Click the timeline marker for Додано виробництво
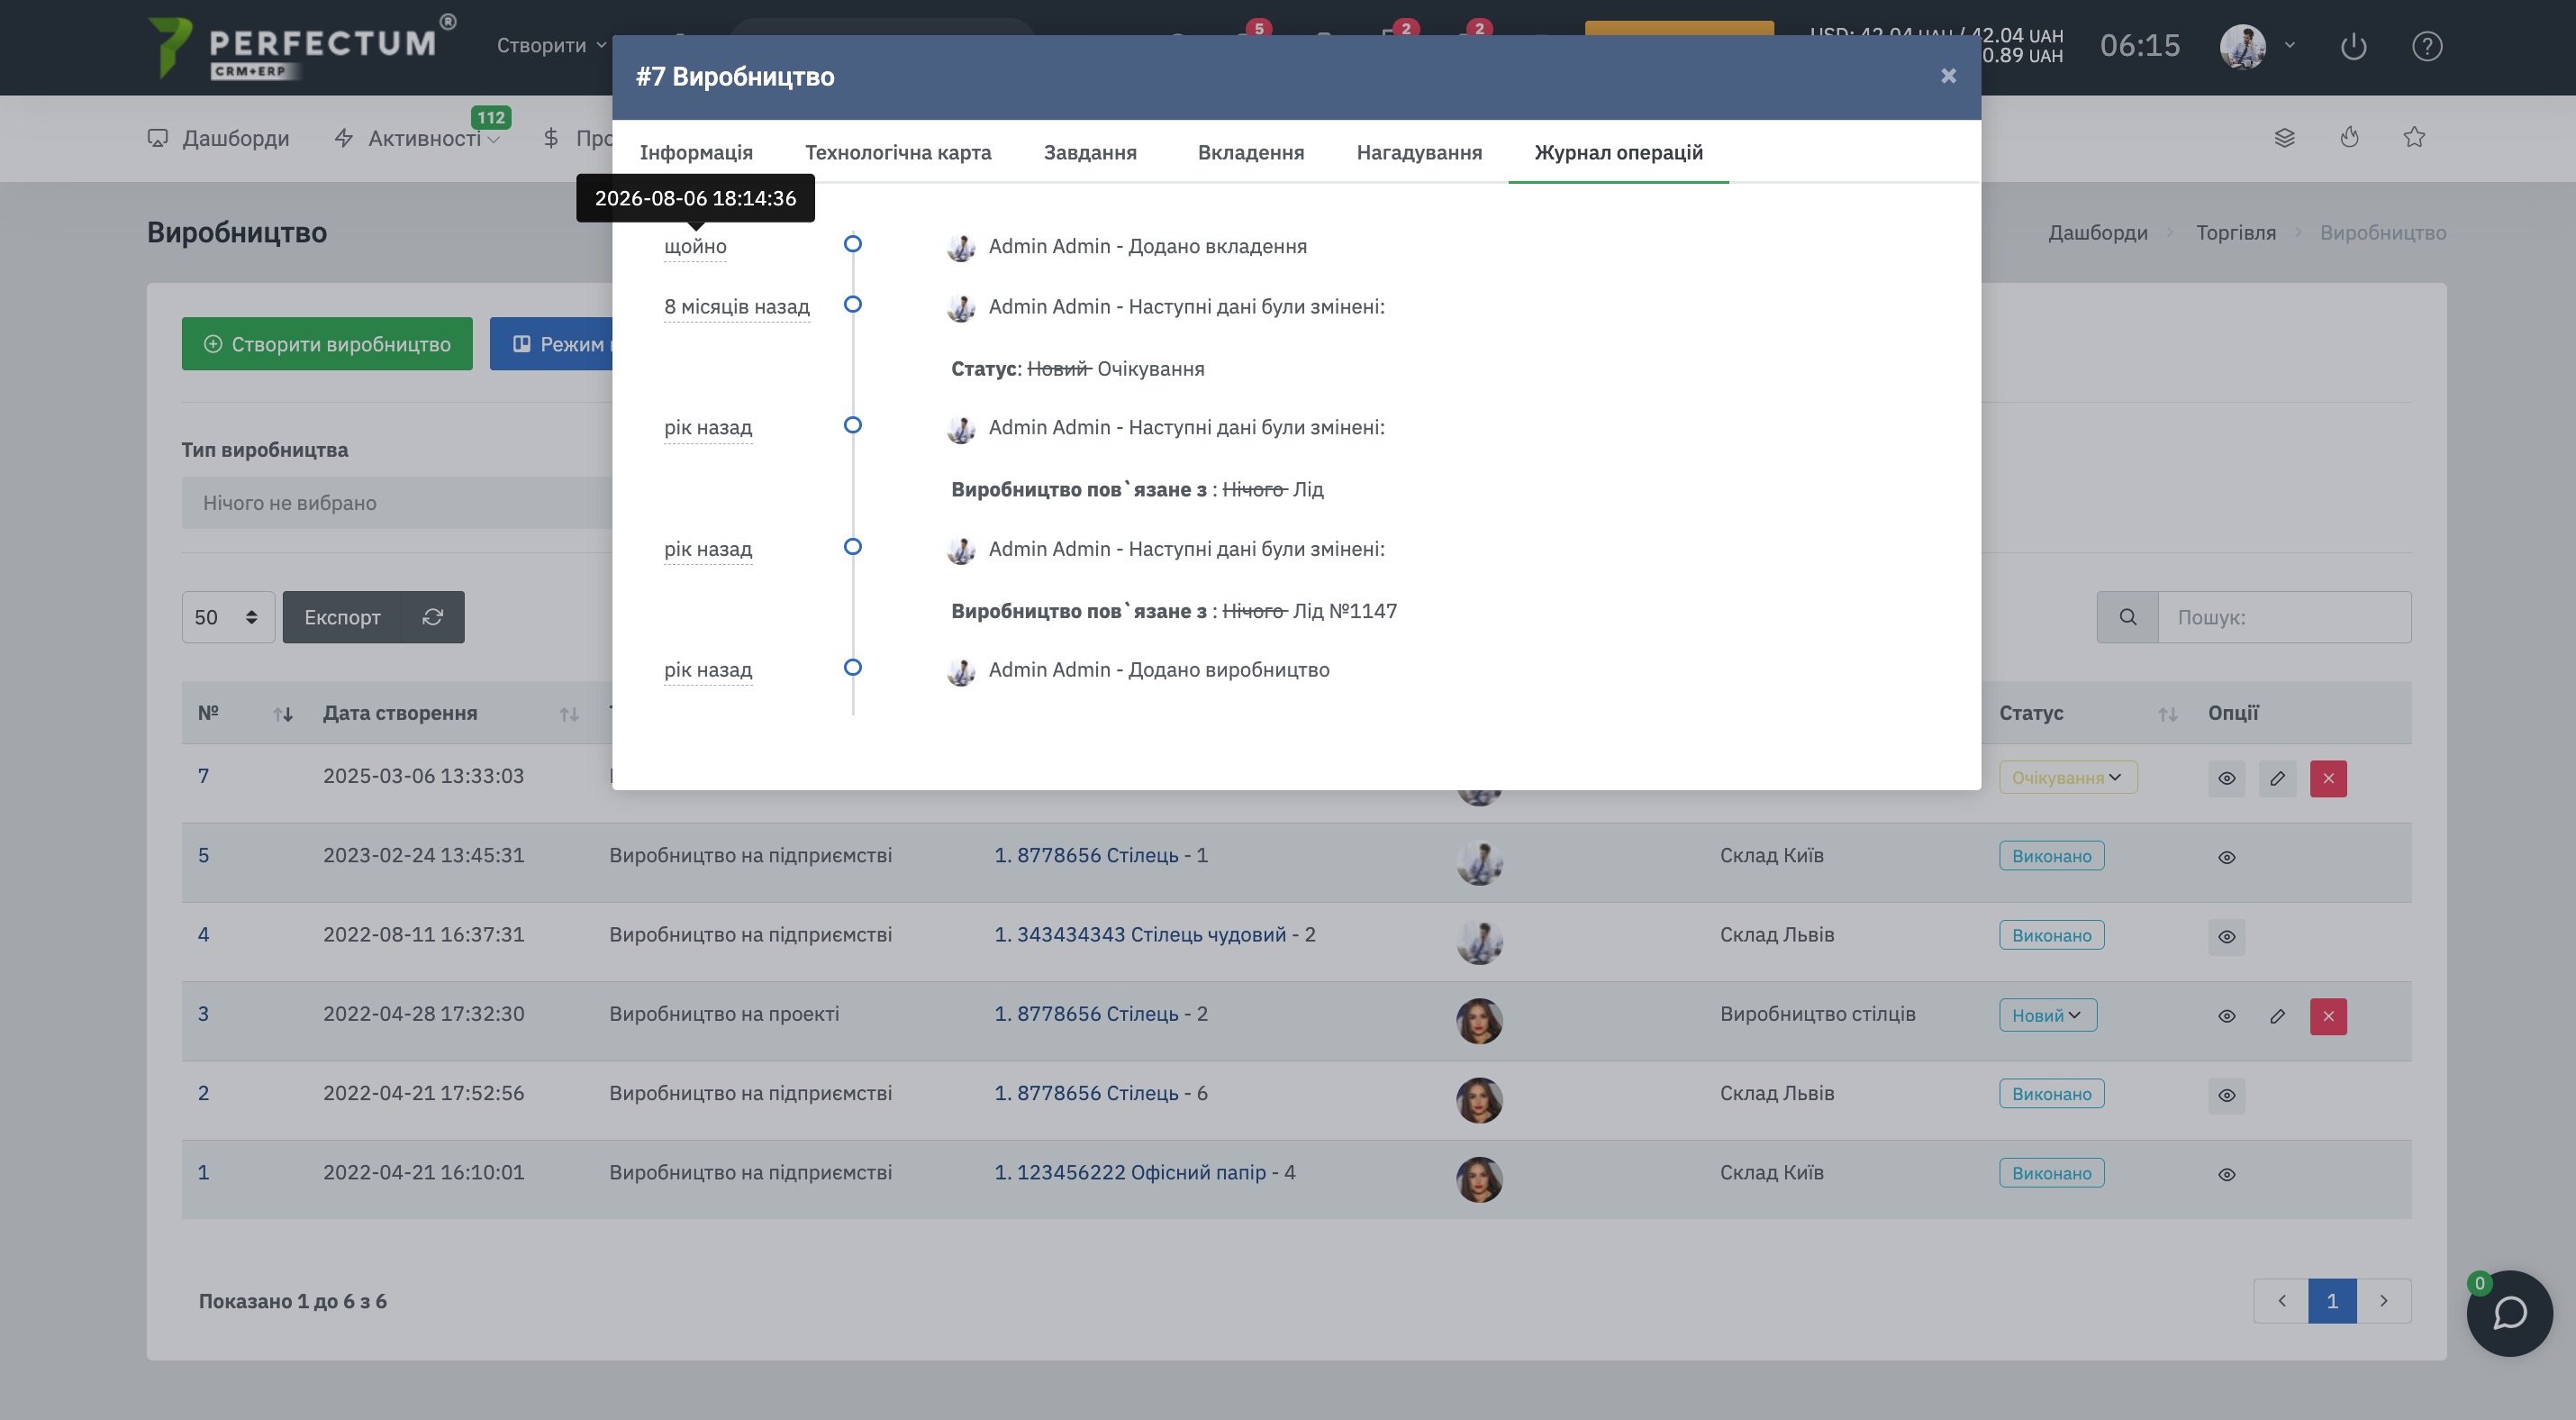Screen dimensions: 2576x1420 [852, 667]
